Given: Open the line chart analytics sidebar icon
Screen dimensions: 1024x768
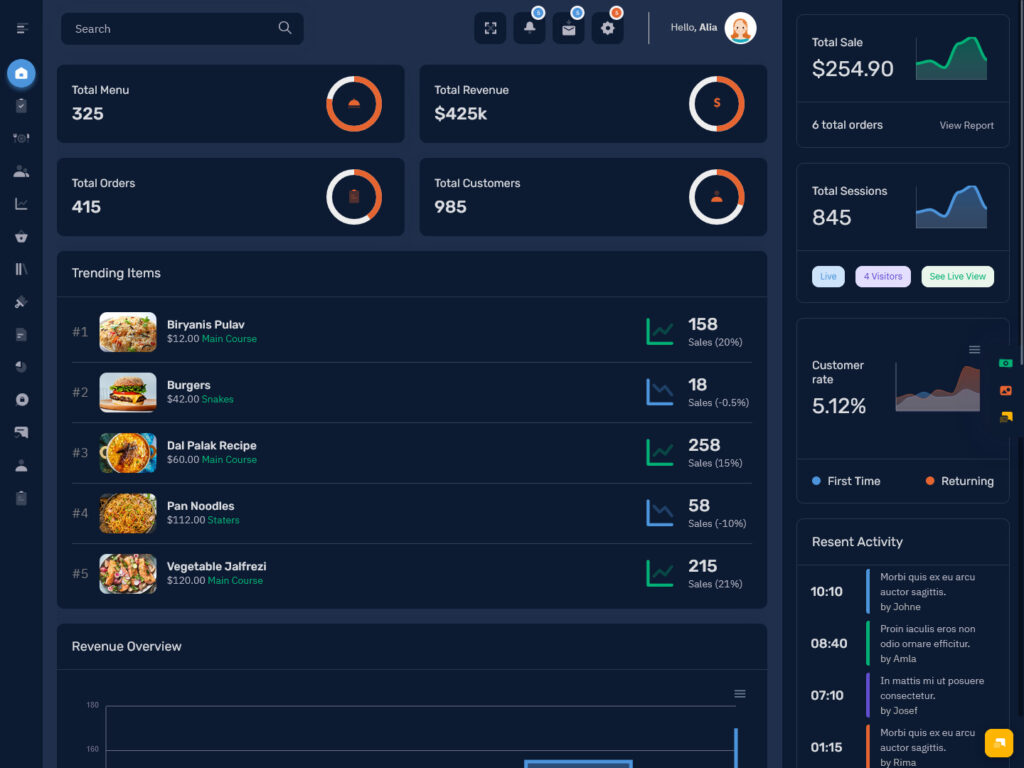Looking at the screenshot, I should 22,204.
